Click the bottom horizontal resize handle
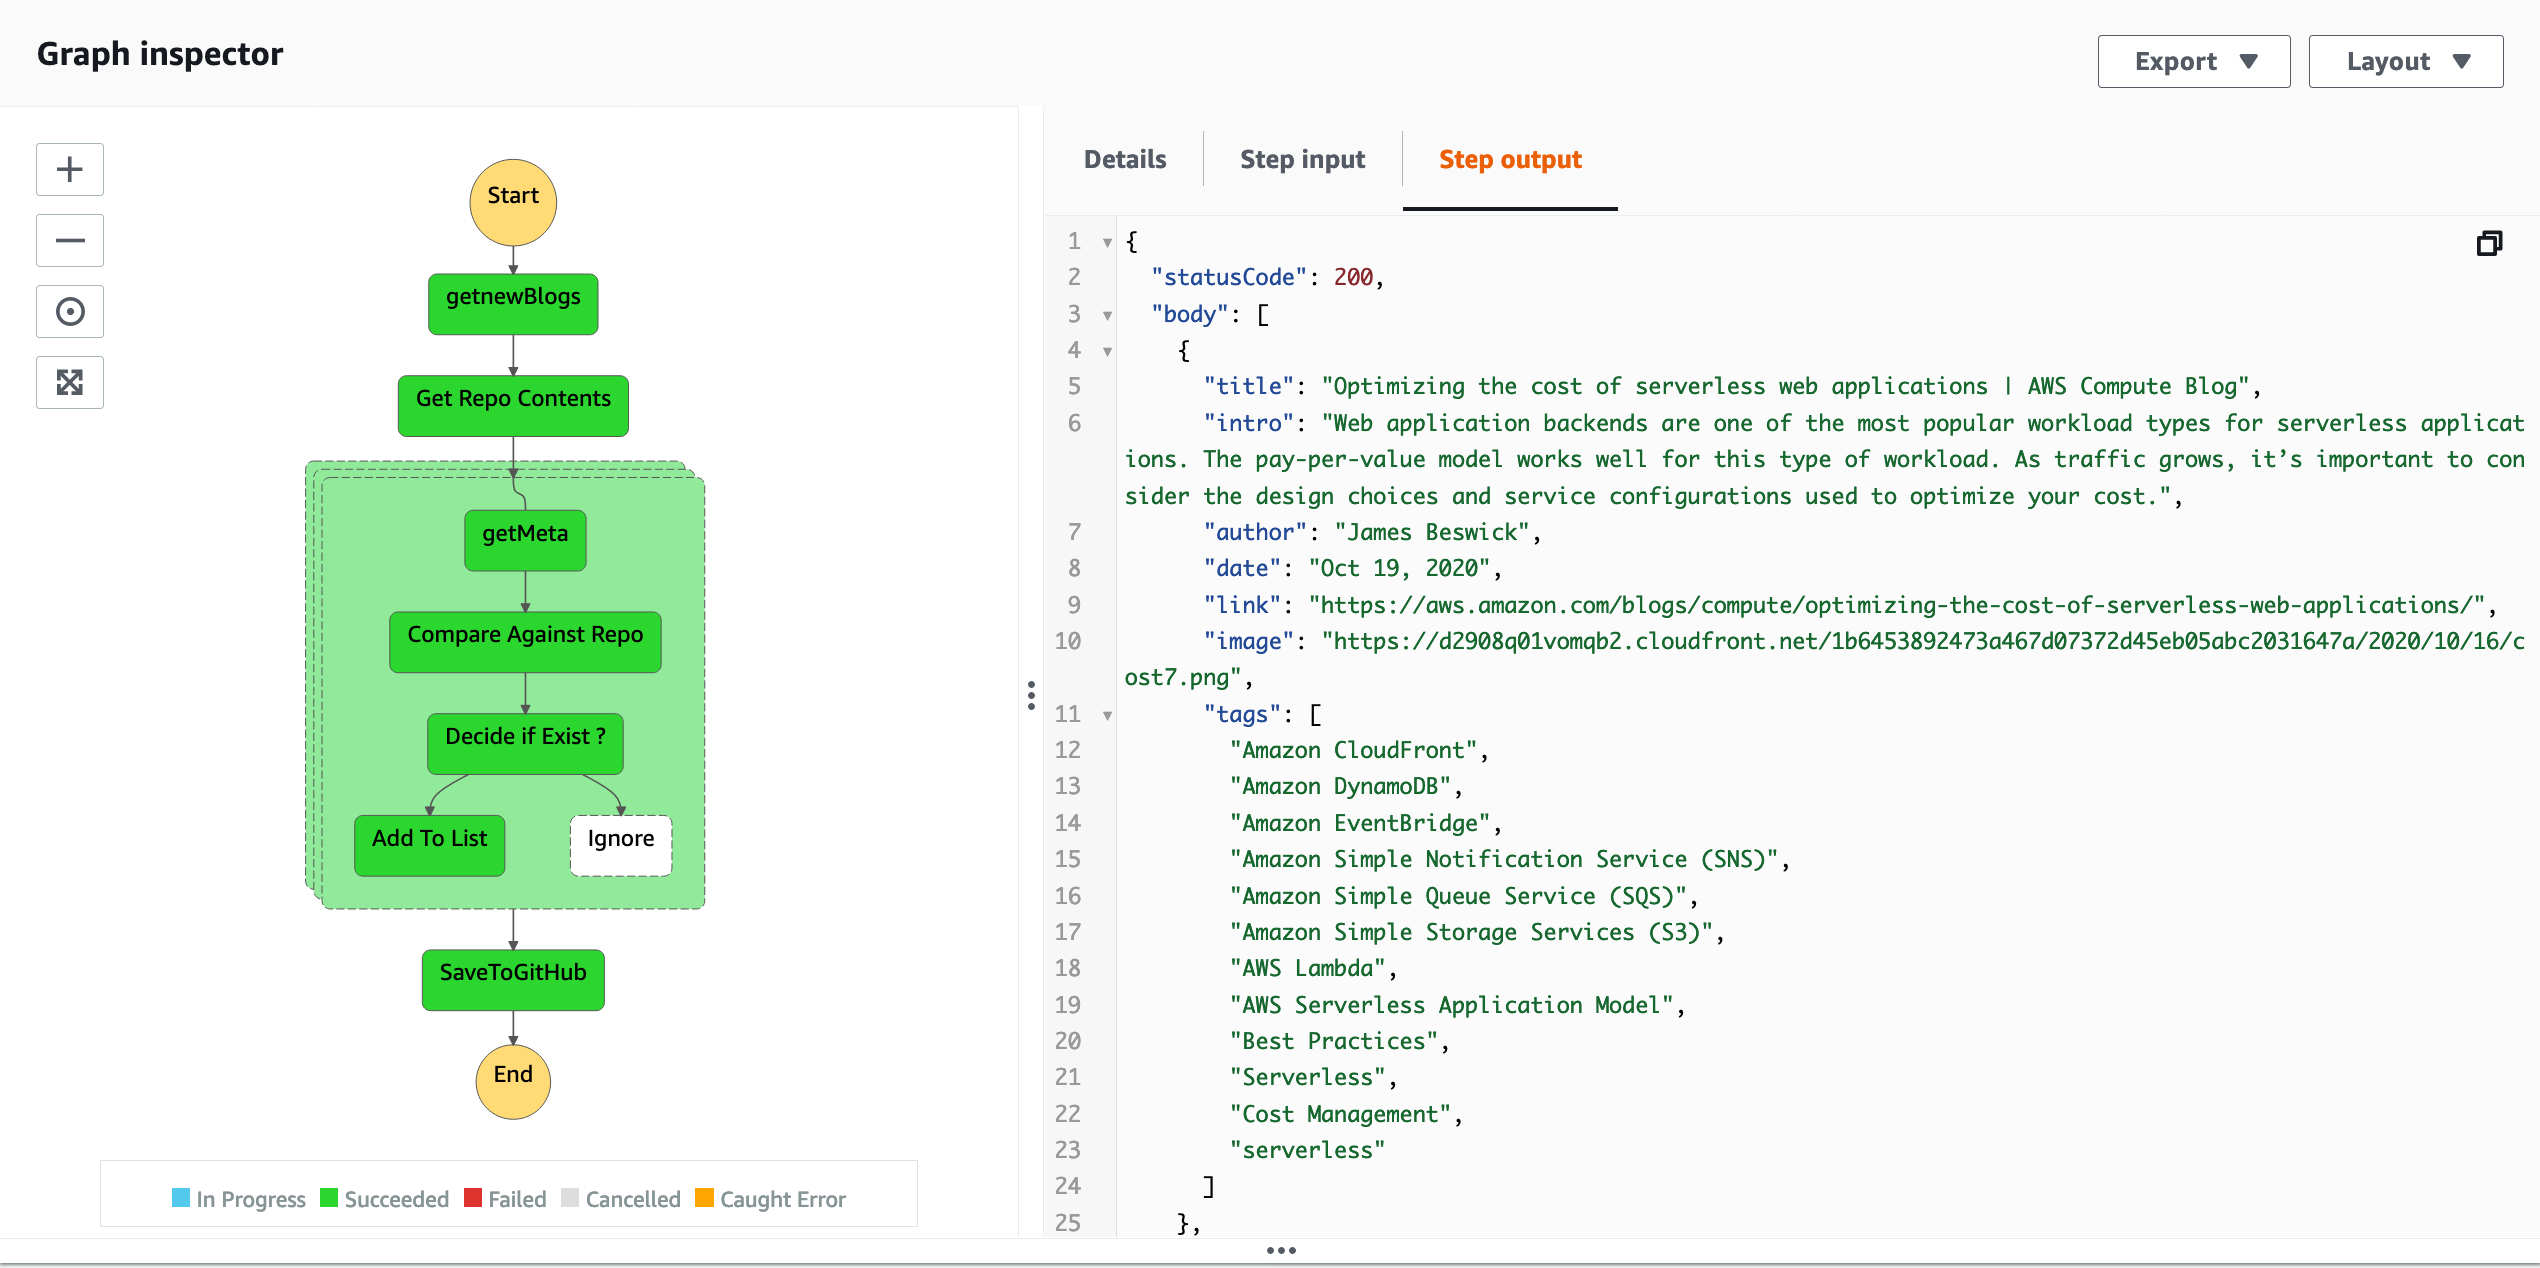 coord(1280,1250)
